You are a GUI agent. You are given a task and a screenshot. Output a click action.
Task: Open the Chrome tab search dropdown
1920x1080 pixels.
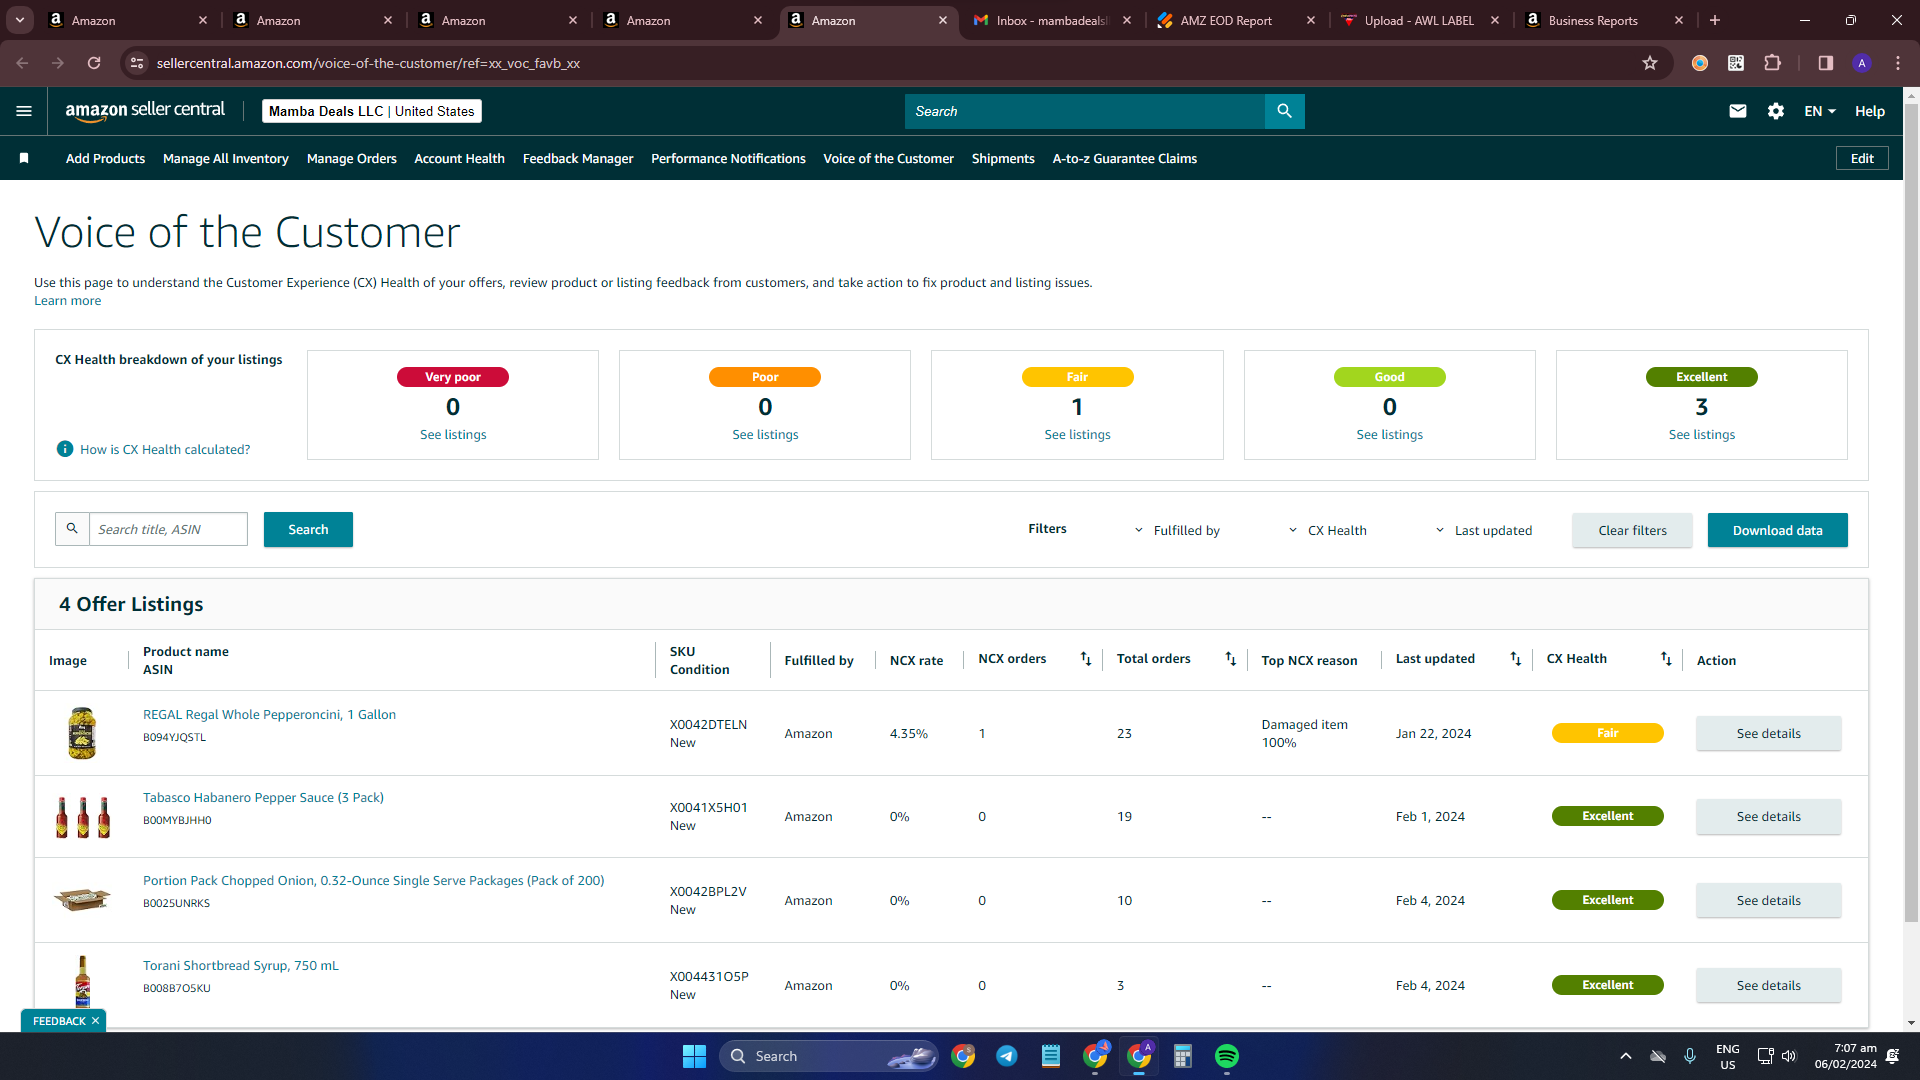(x=20, y=20)
